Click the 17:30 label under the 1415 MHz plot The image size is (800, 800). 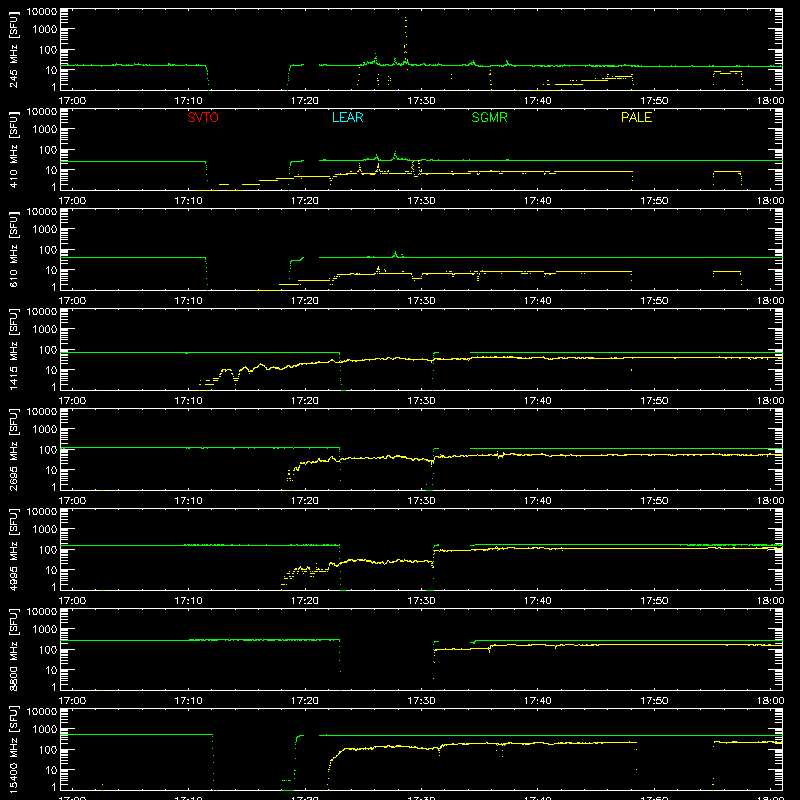421,401
